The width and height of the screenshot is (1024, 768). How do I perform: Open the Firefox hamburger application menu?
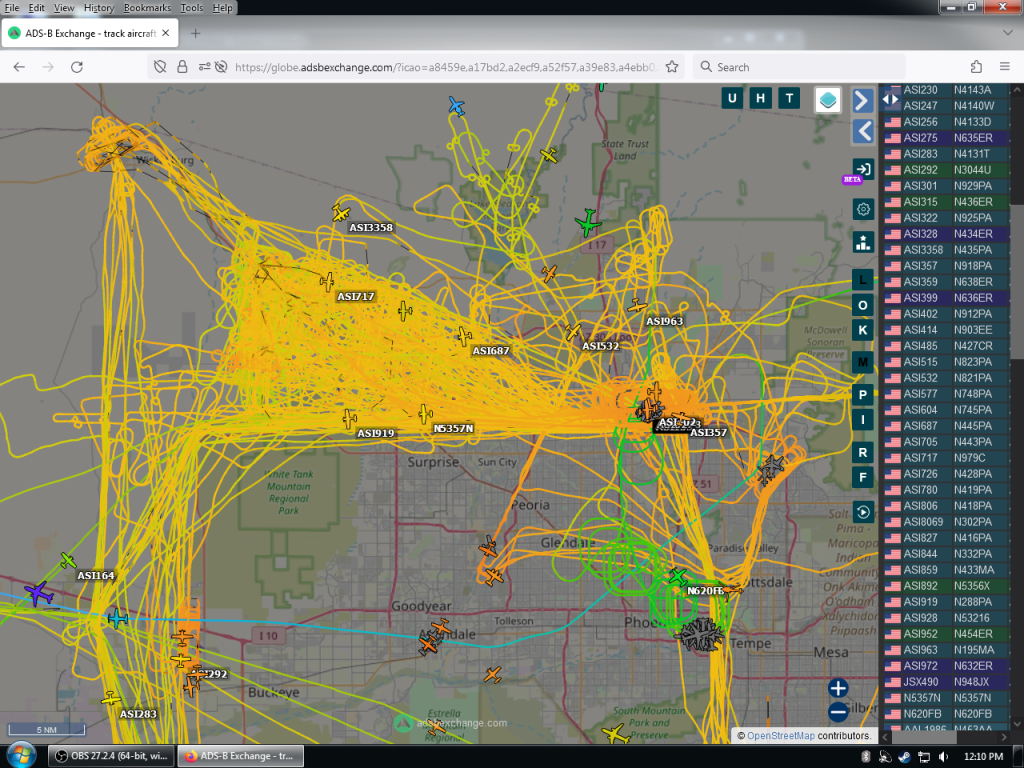(x=1004, y=67)
